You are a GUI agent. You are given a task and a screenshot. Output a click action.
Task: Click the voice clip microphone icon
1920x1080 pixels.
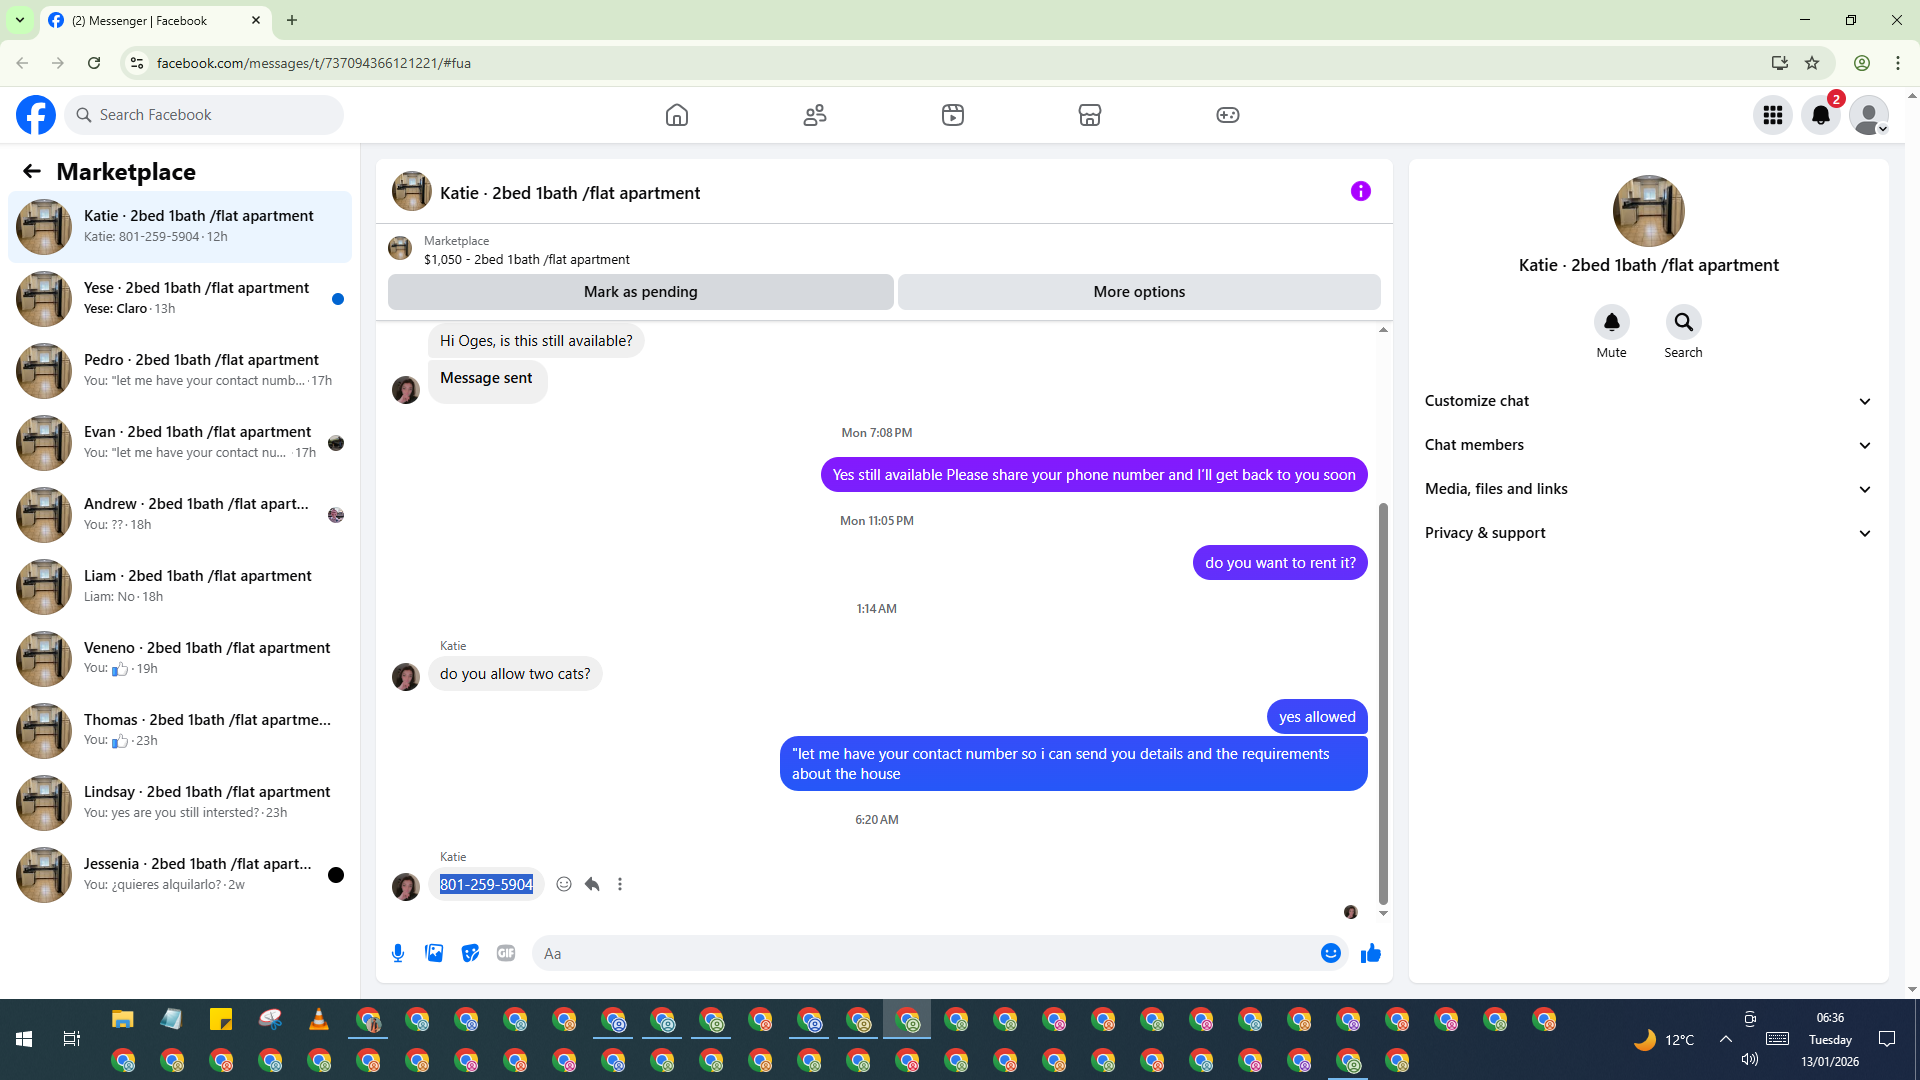pos(398,953)
